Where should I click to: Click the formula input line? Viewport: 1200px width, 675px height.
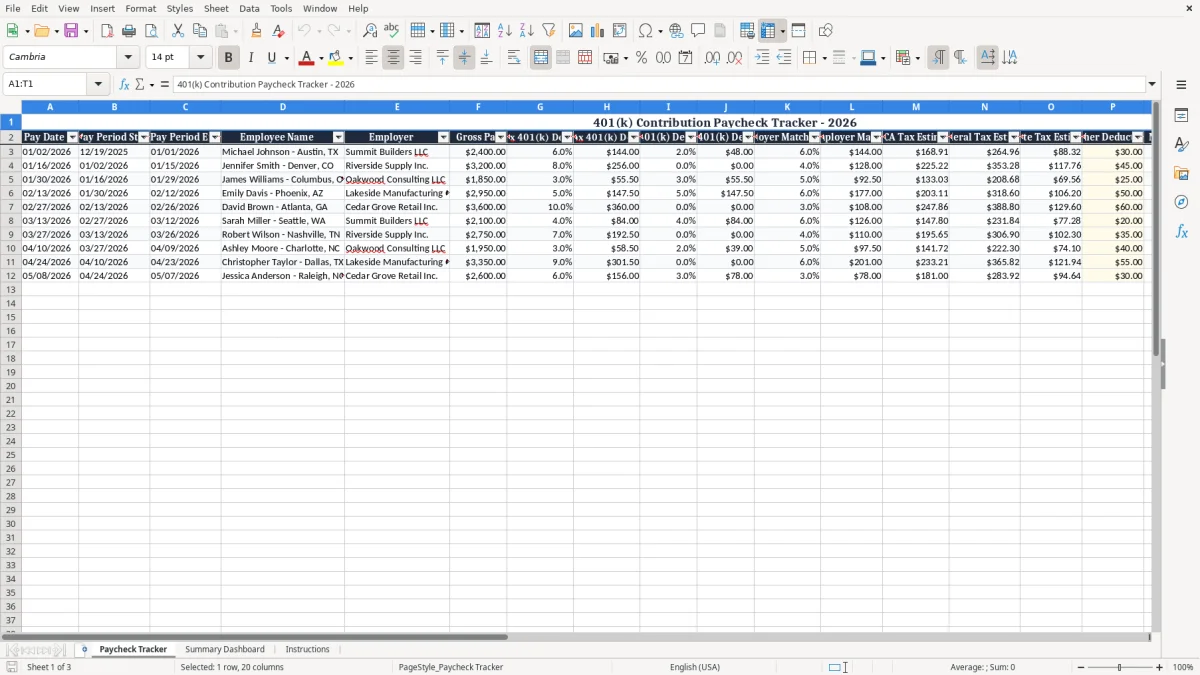click(658, 85)
